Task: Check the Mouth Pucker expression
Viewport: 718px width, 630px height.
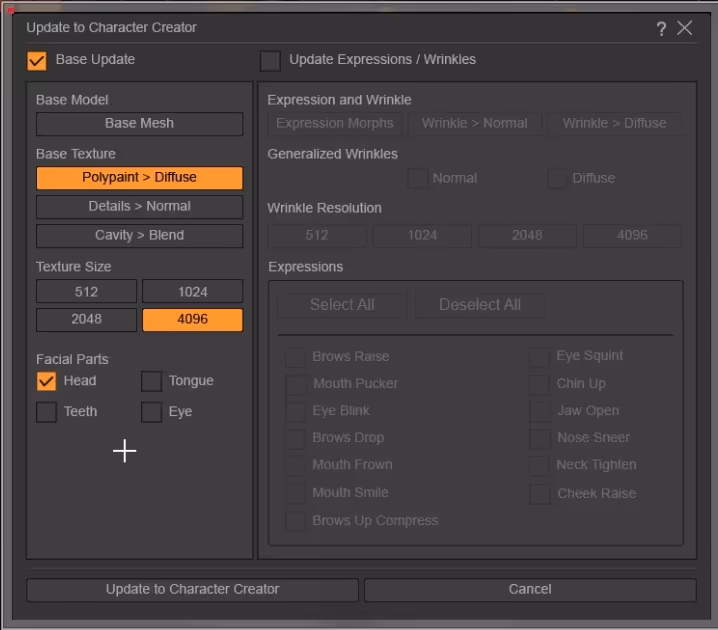Action: tap(295, 384)
